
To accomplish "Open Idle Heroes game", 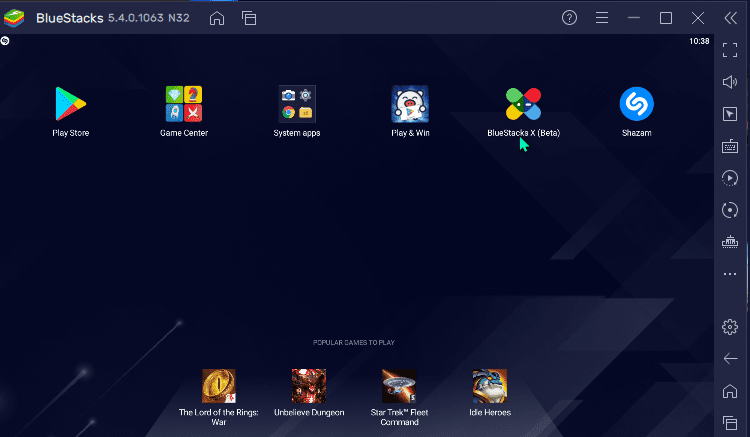I will pyautogui.click(x=490, y=386).
